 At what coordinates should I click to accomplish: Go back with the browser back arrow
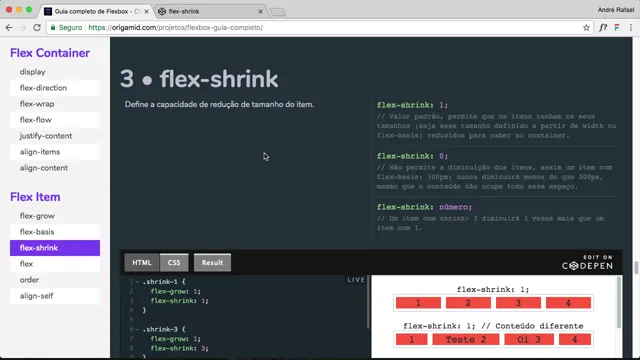coord(9,27)
